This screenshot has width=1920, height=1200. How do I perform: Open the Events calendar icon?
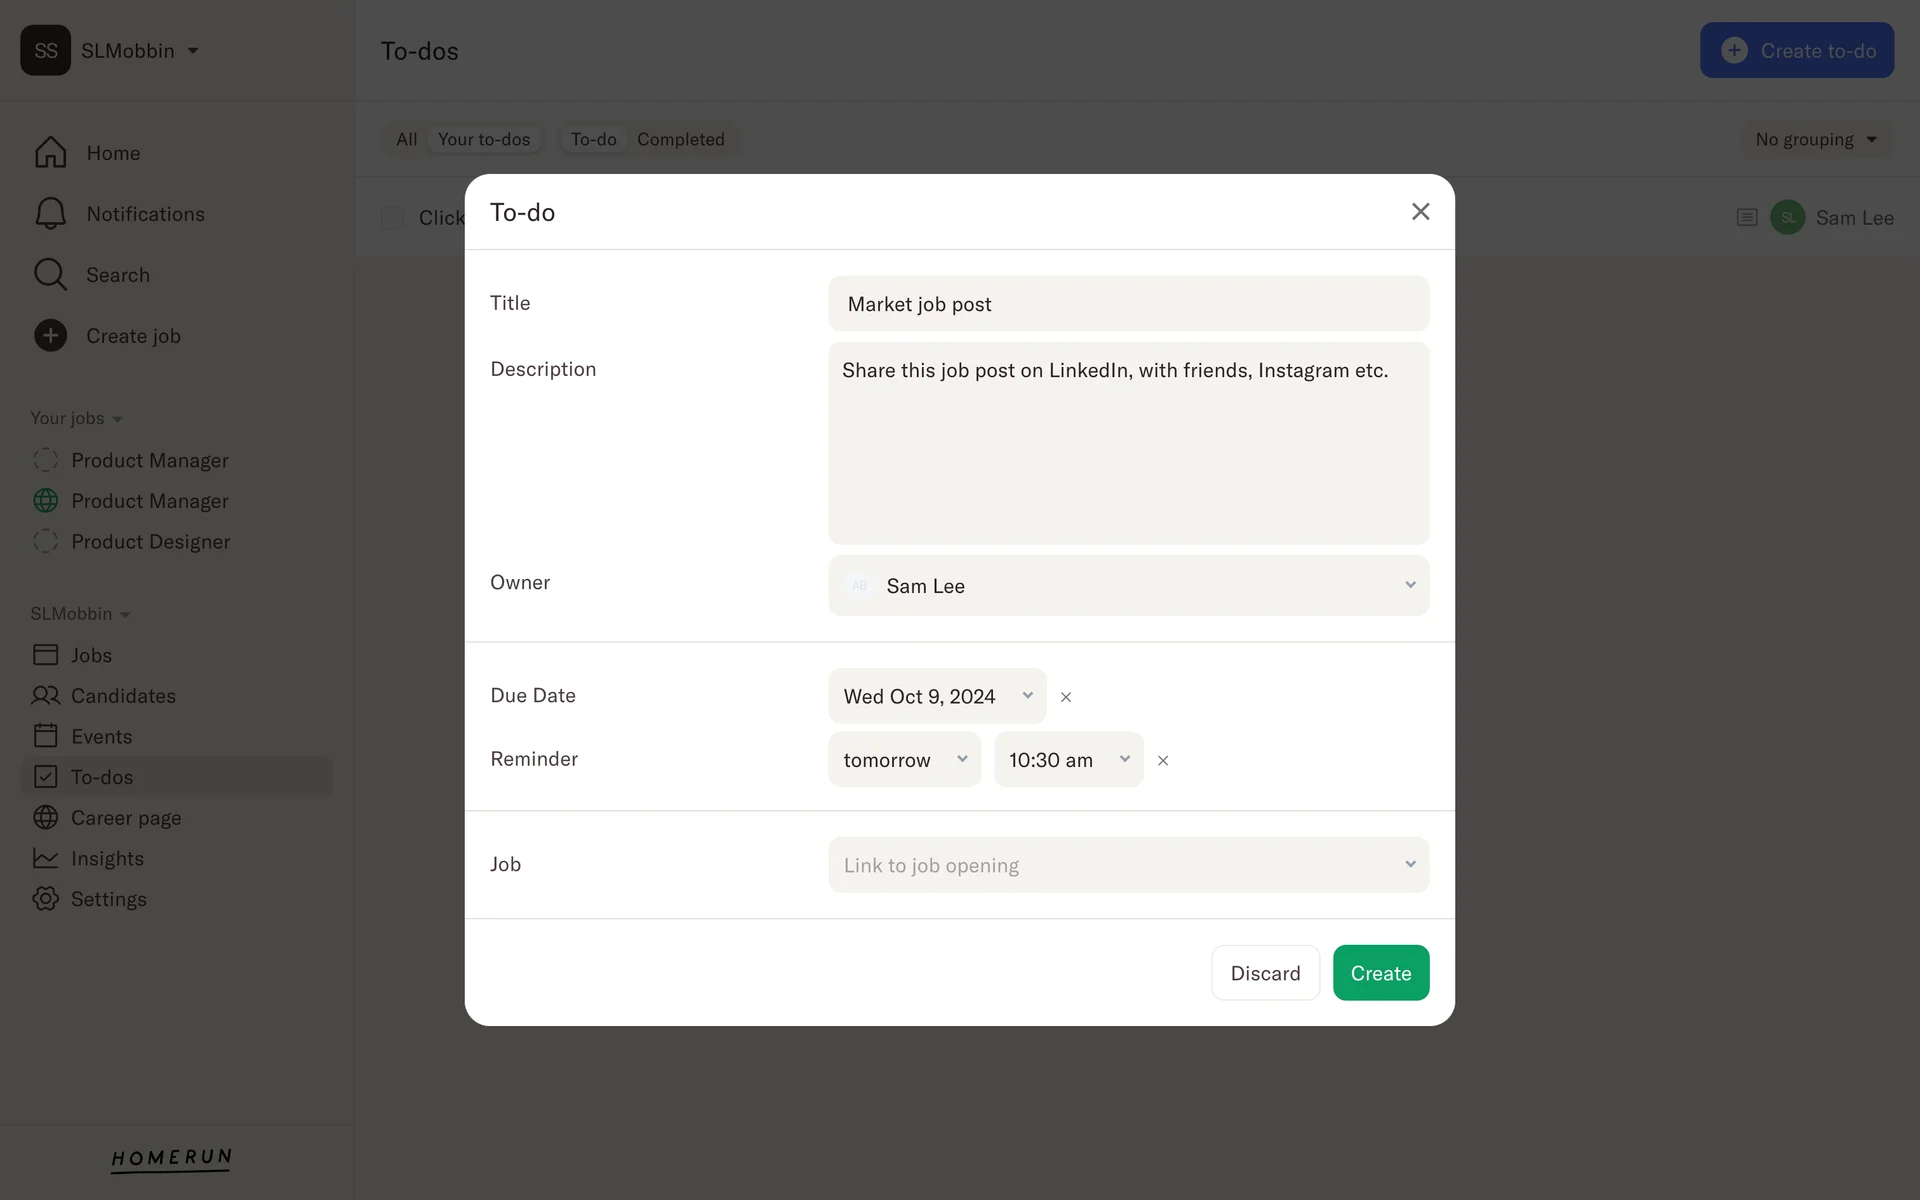(46, 736)
